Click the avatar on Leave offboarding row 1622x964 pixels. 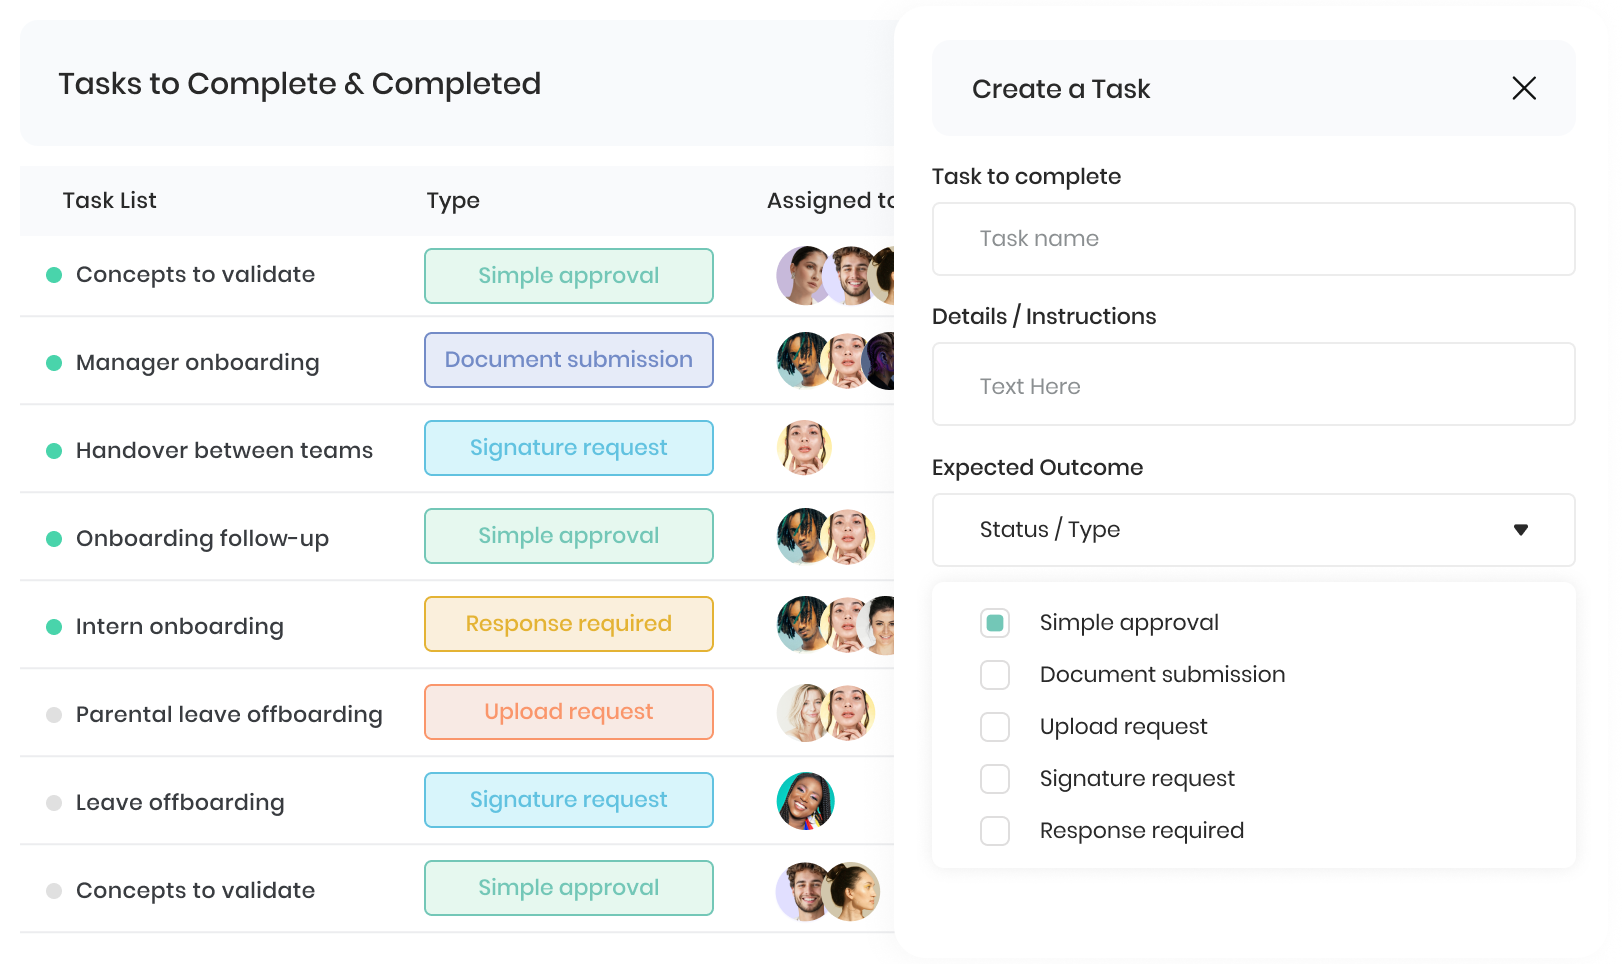coord(806,801)
